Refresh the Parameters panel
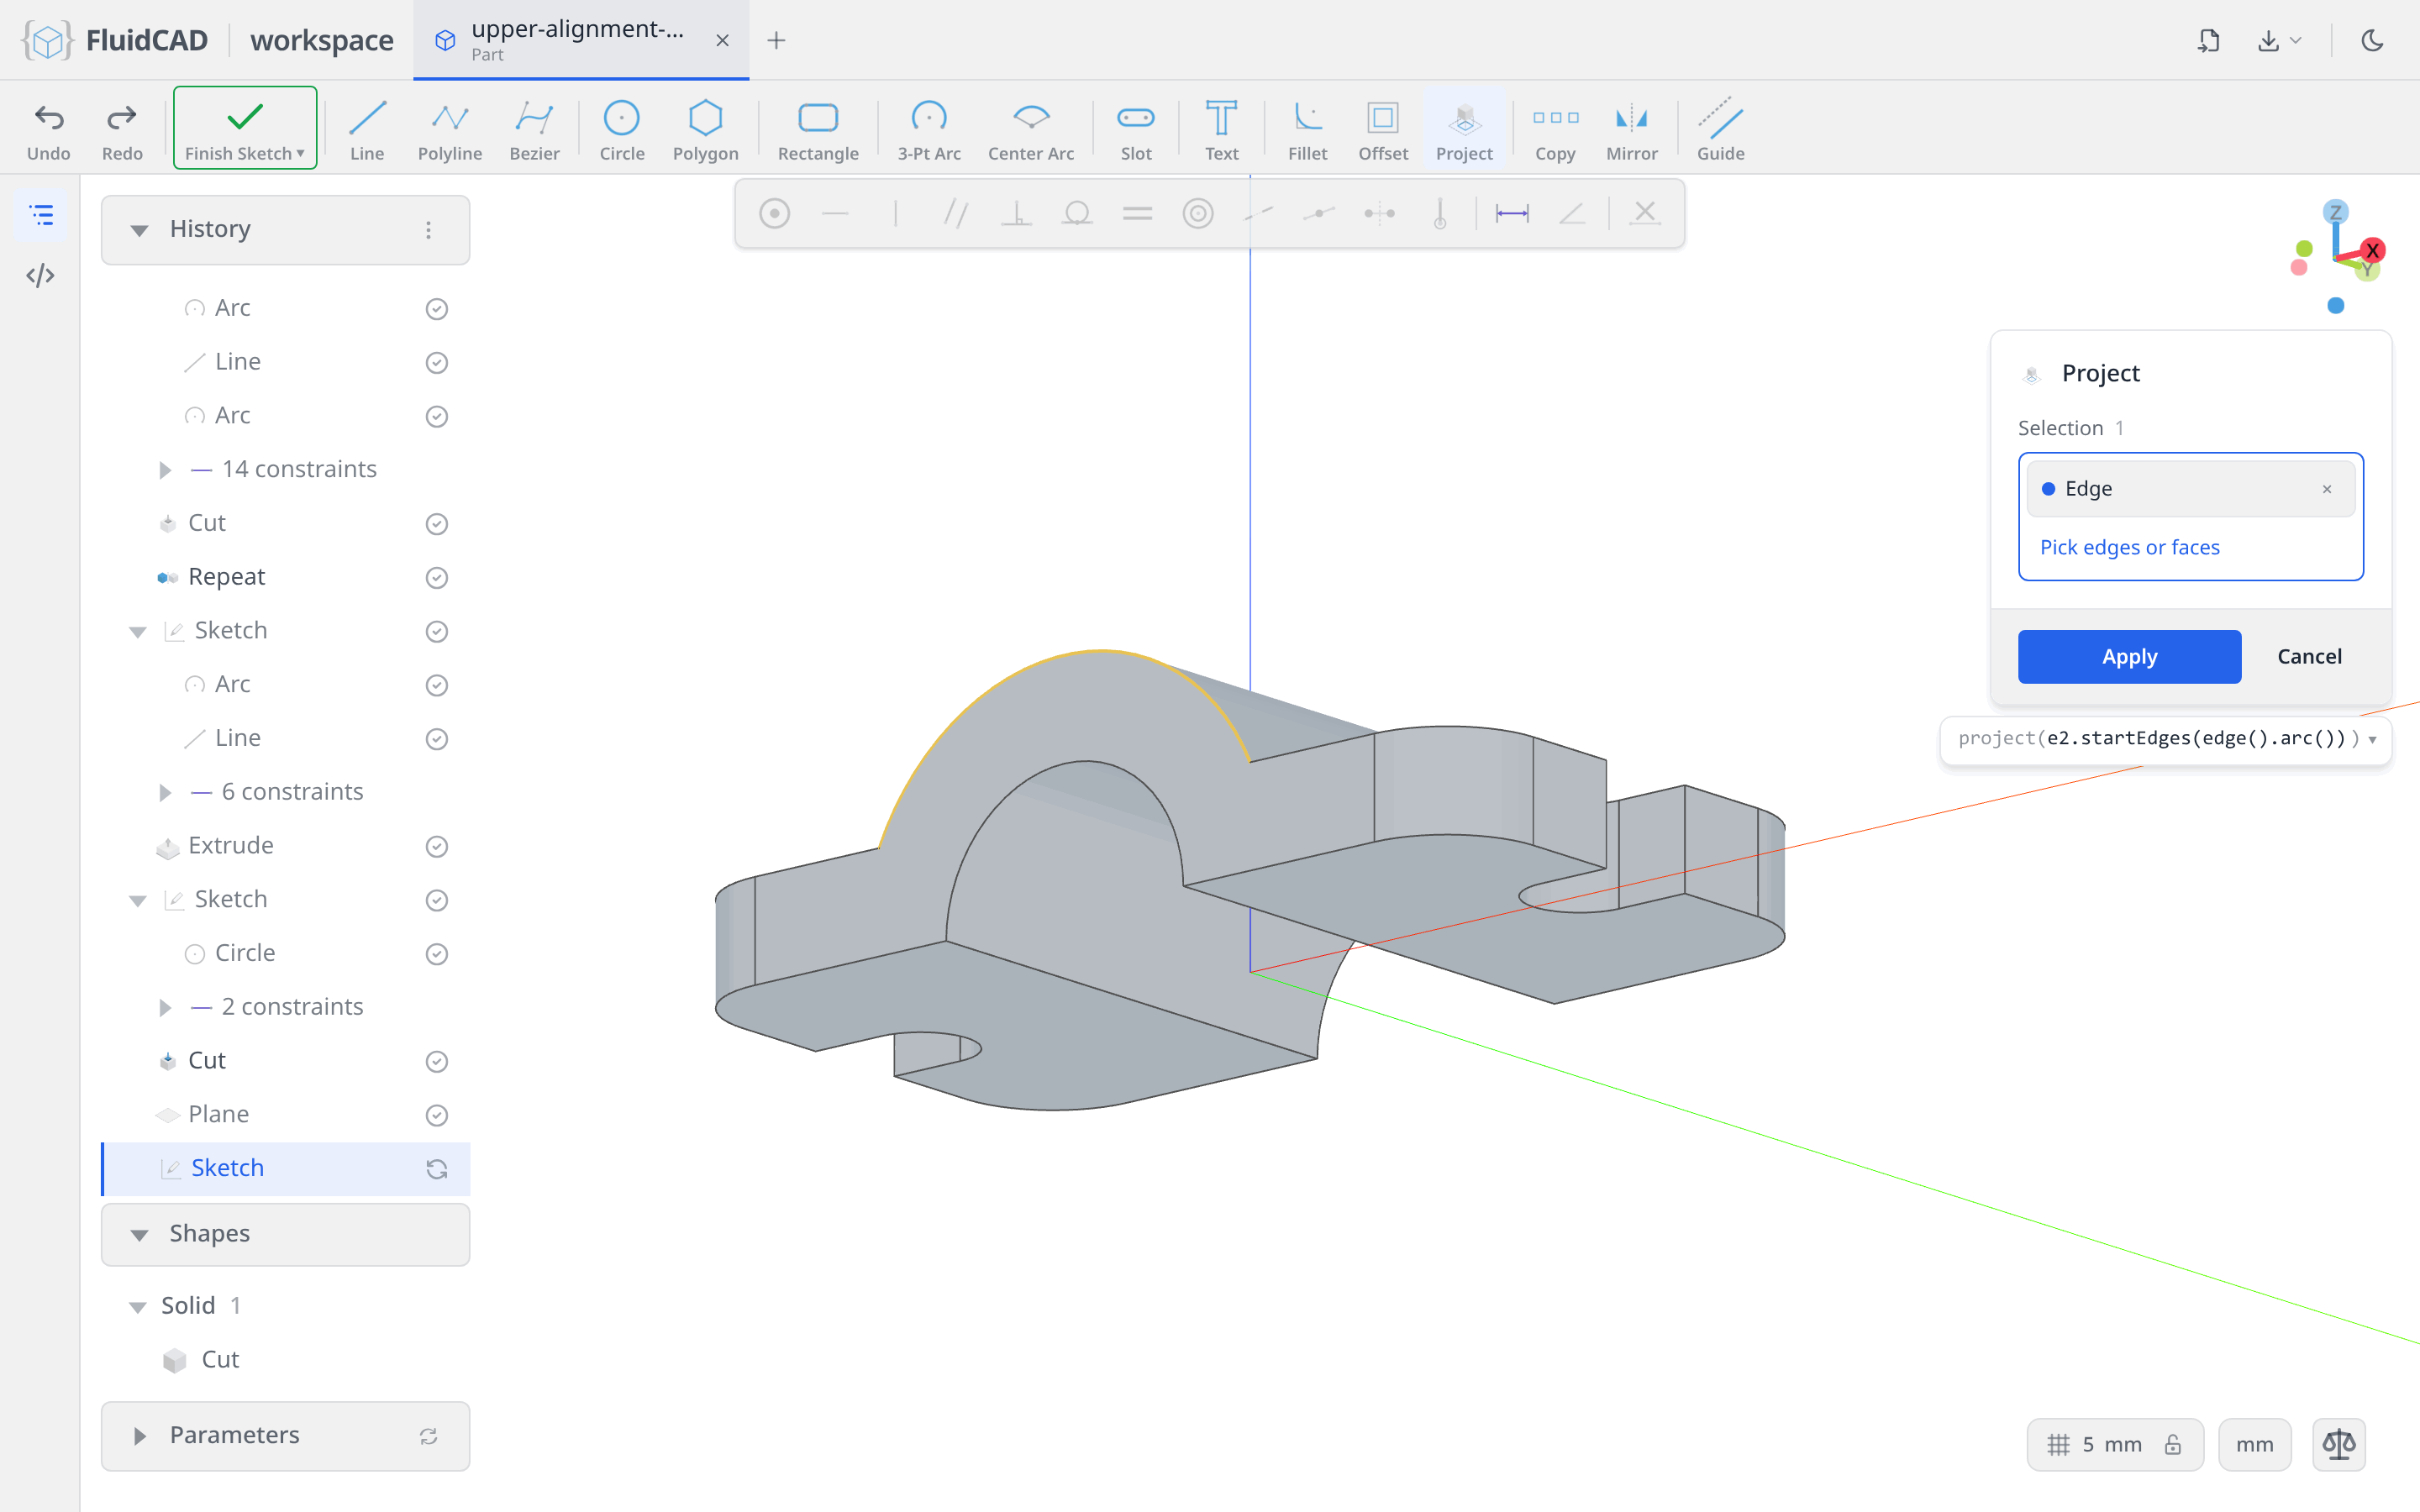Viewport: 2420px width, 1512px height. (428, 1436)
